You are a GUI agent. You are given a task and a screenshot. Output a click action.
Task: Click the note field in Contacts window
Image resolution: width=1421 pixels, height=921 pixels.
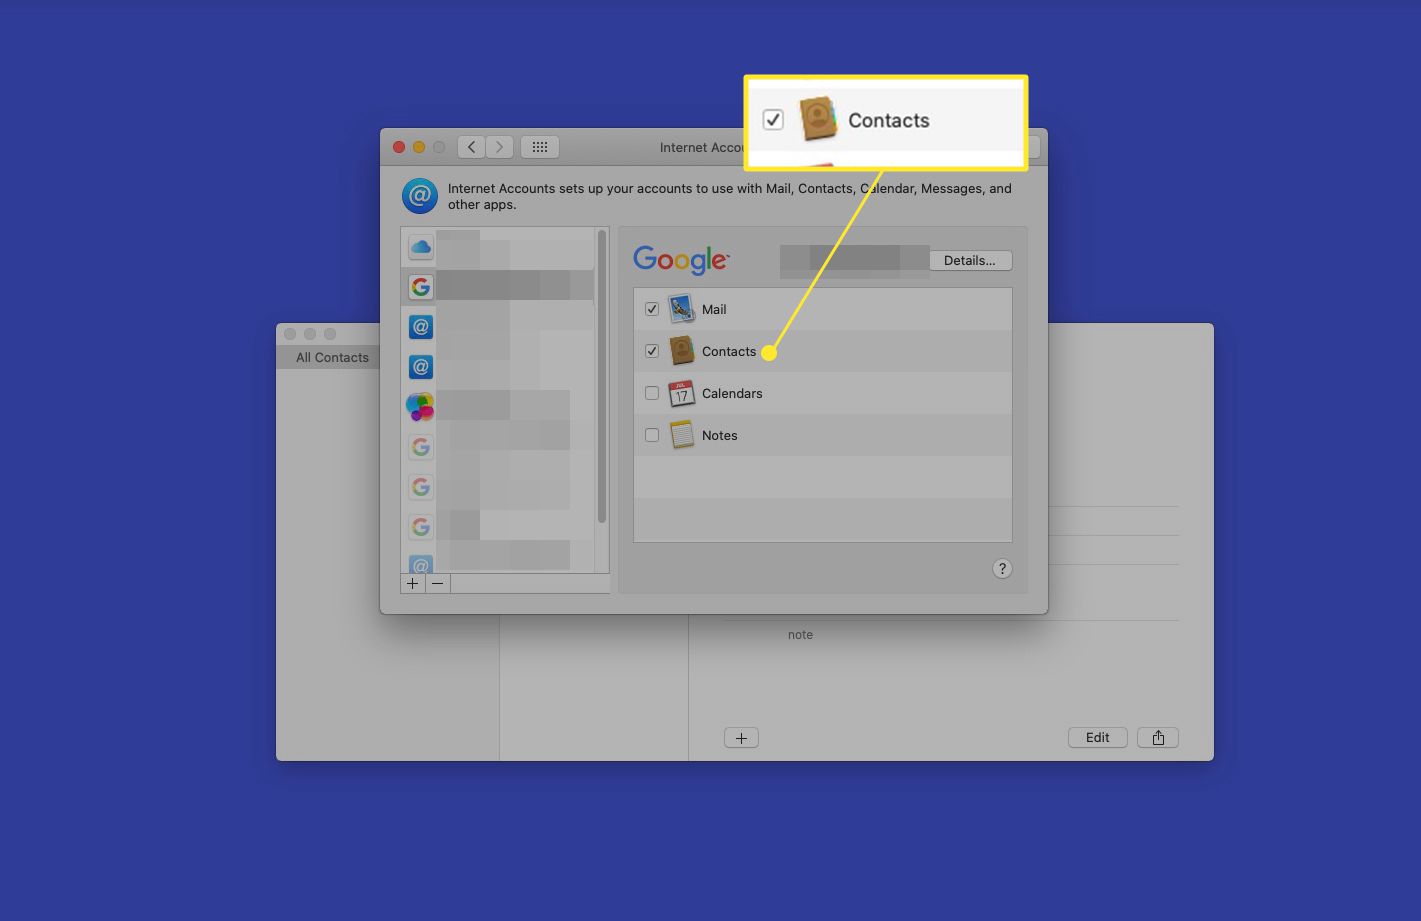tap(800, 635)
